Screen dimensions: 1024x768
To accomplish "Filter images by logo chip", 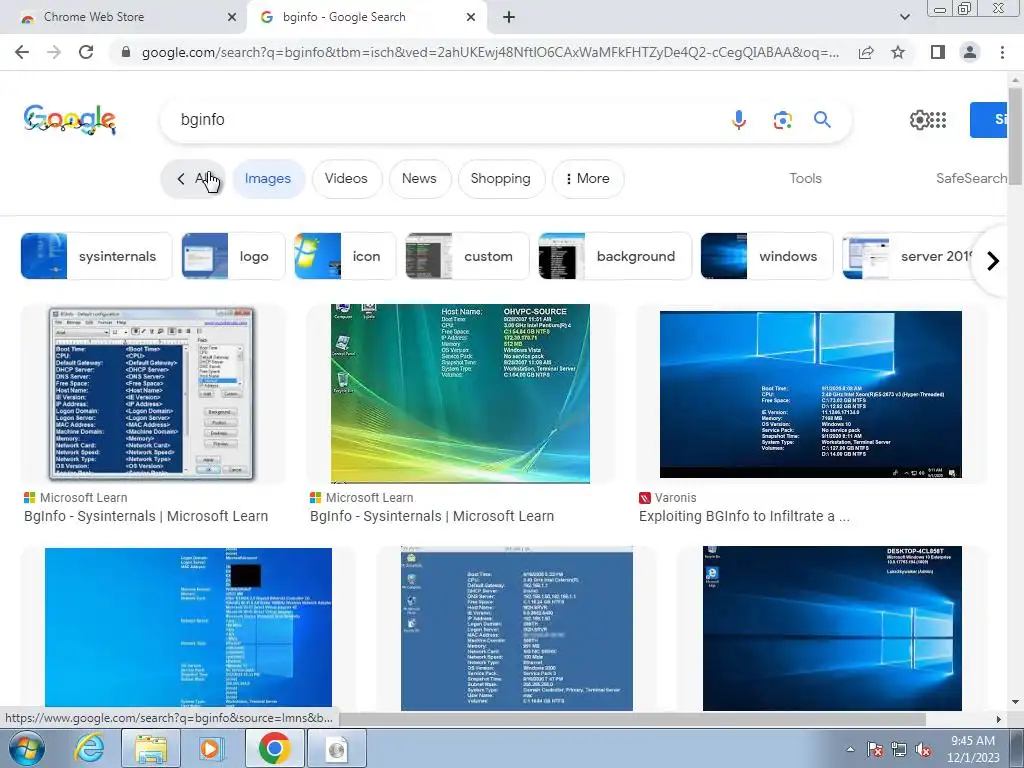I will [x=234, y=256].
